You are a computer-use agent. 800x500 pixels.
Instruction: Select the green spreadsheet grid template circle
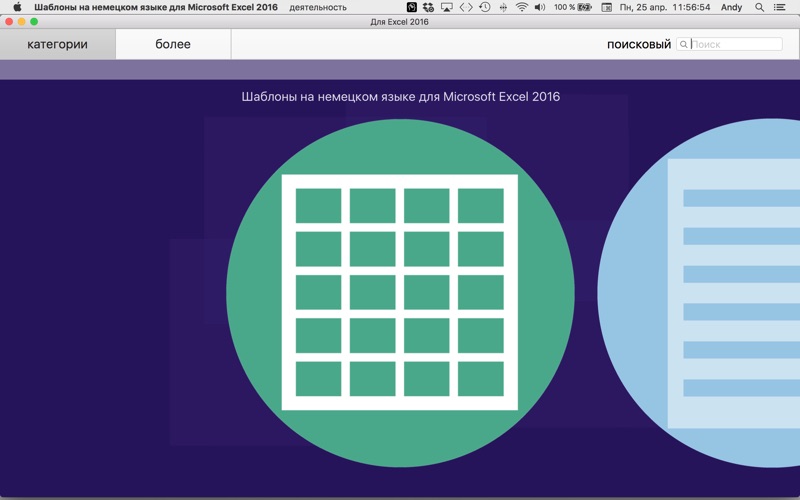coord(401,293)
